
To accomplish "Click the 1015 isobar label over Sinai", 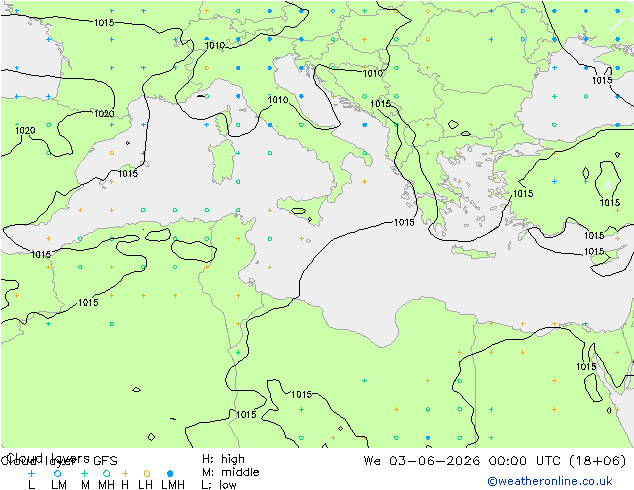I will [586, 366].
